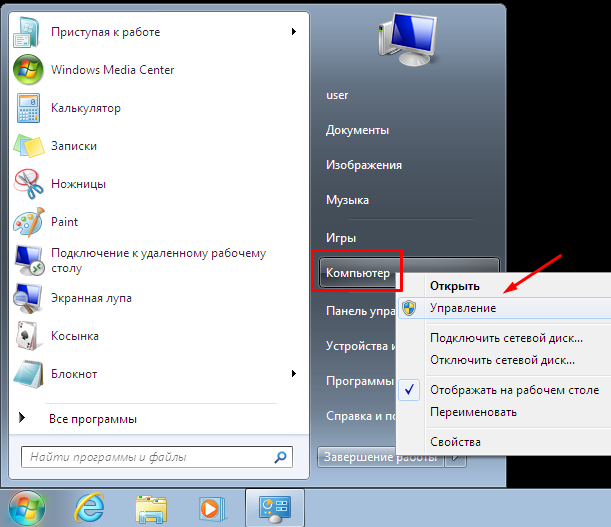
Task: Open Программы по умолчанию link
Action: (360, 381)
